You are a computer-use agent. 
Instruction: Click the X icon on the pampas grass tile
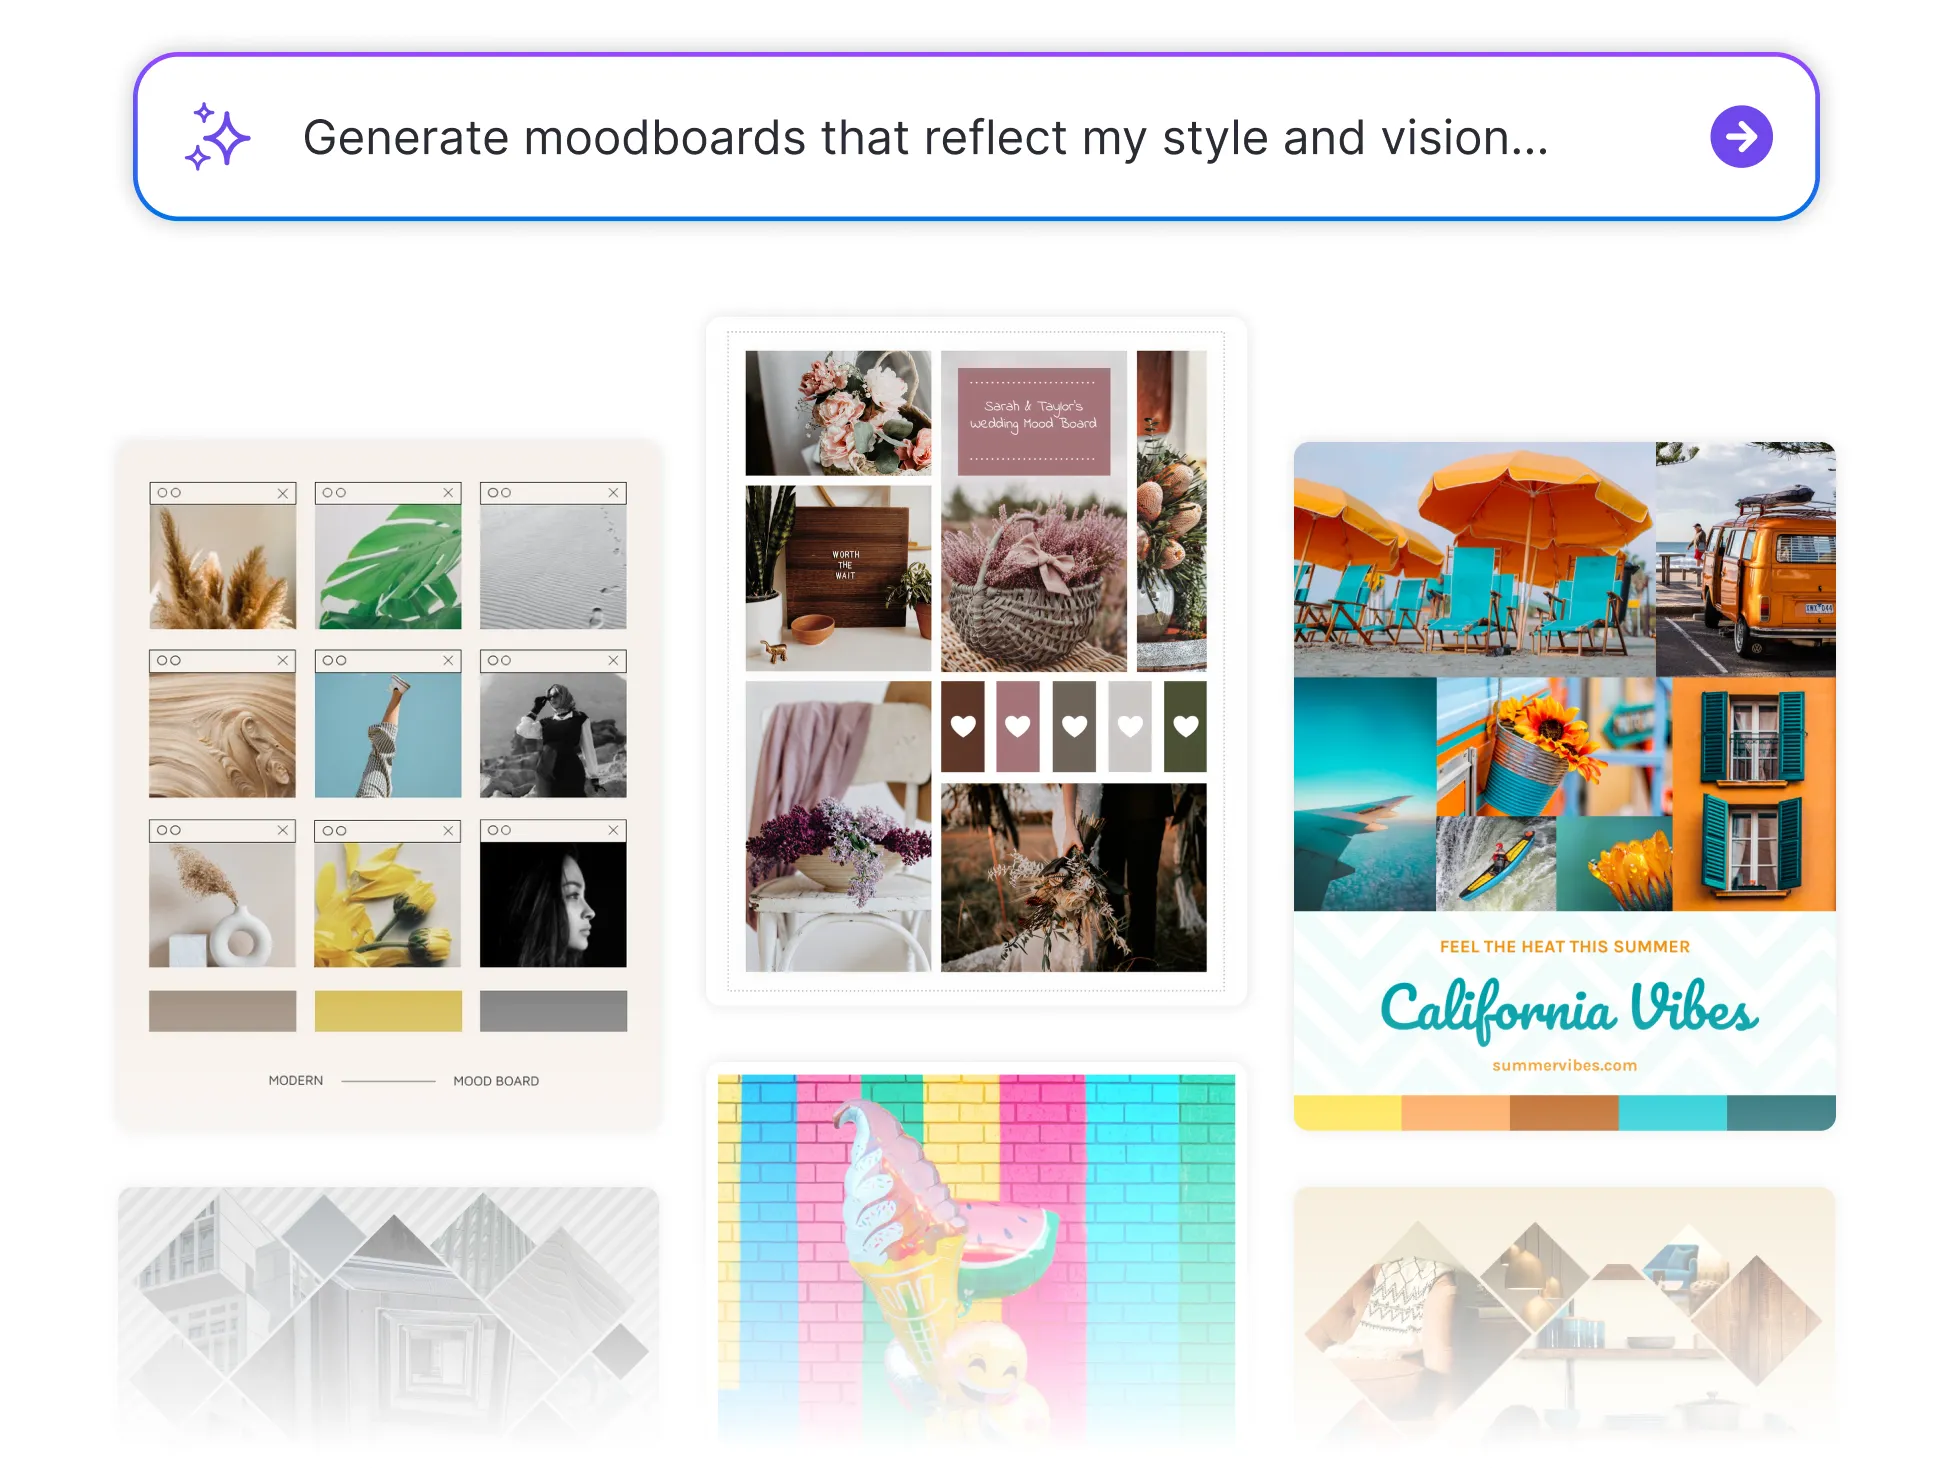(x=283, y=492)
